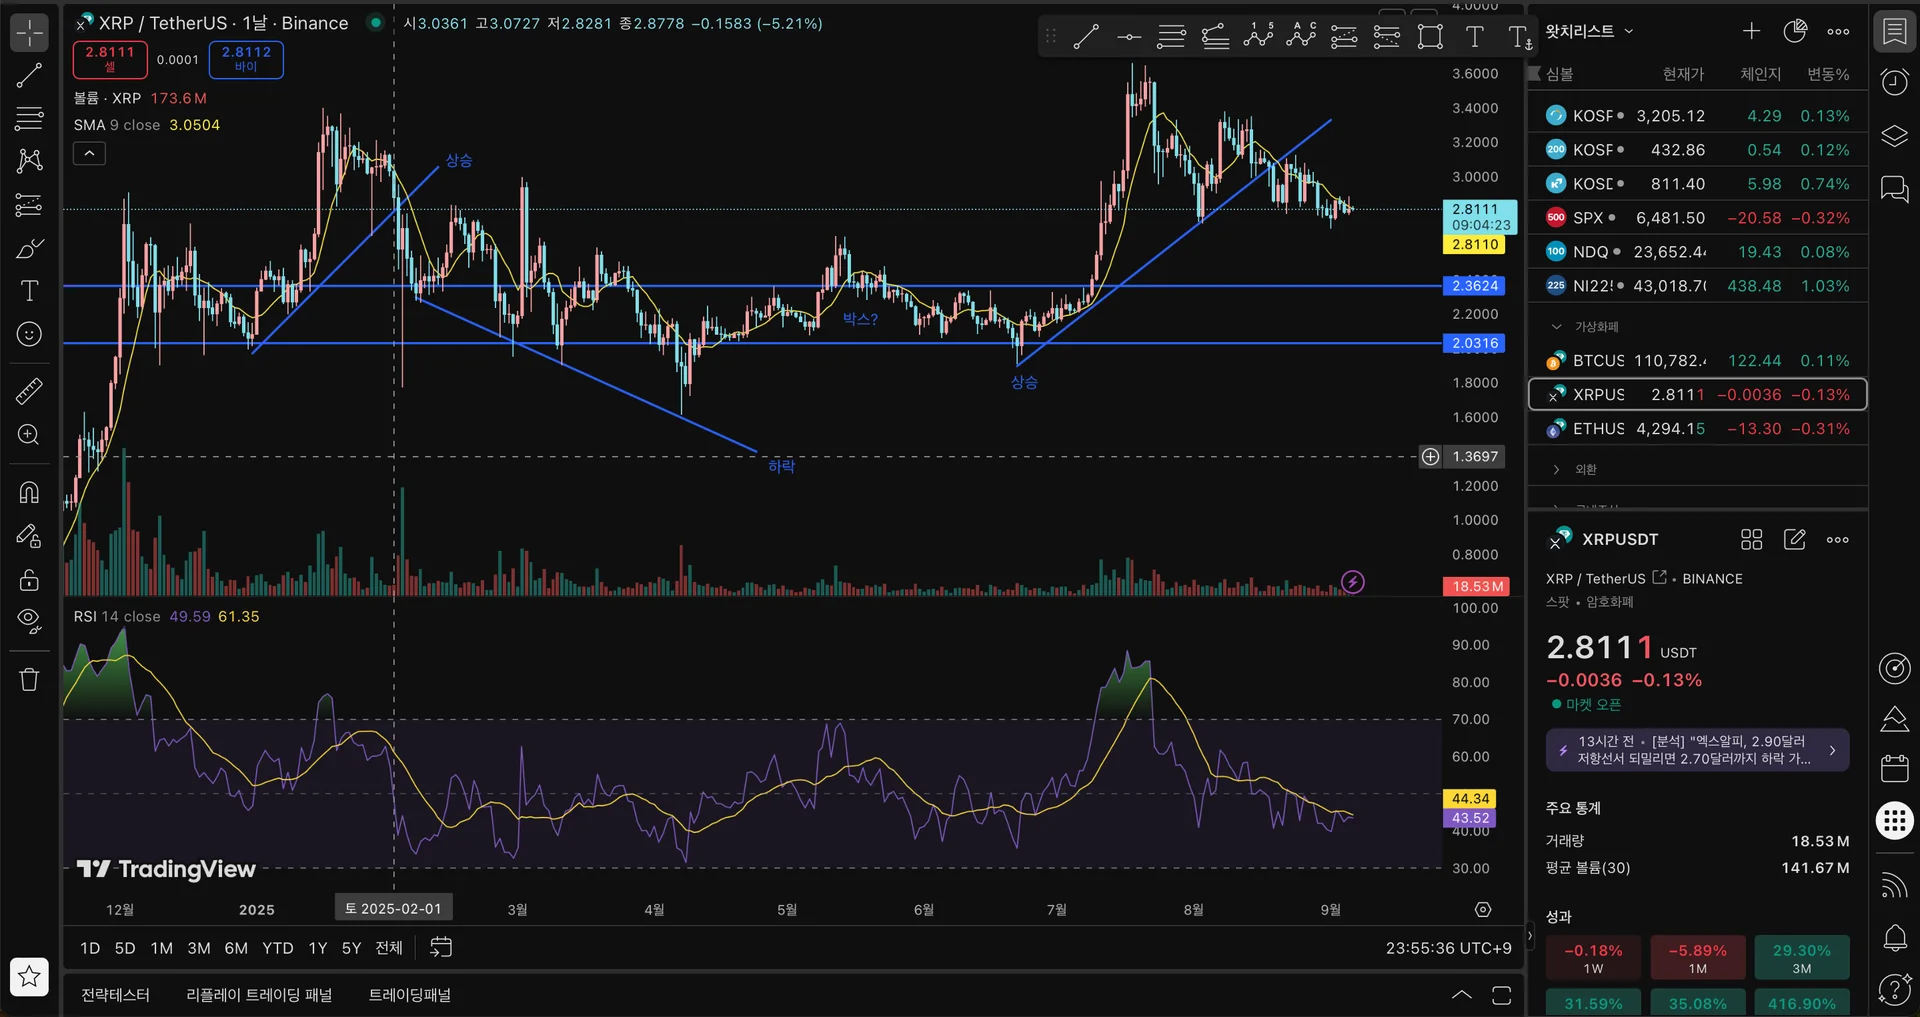1920x1017 pixels.
Task: Collapse the right sidebar with the edge arrow
Action: point(1529,936)
